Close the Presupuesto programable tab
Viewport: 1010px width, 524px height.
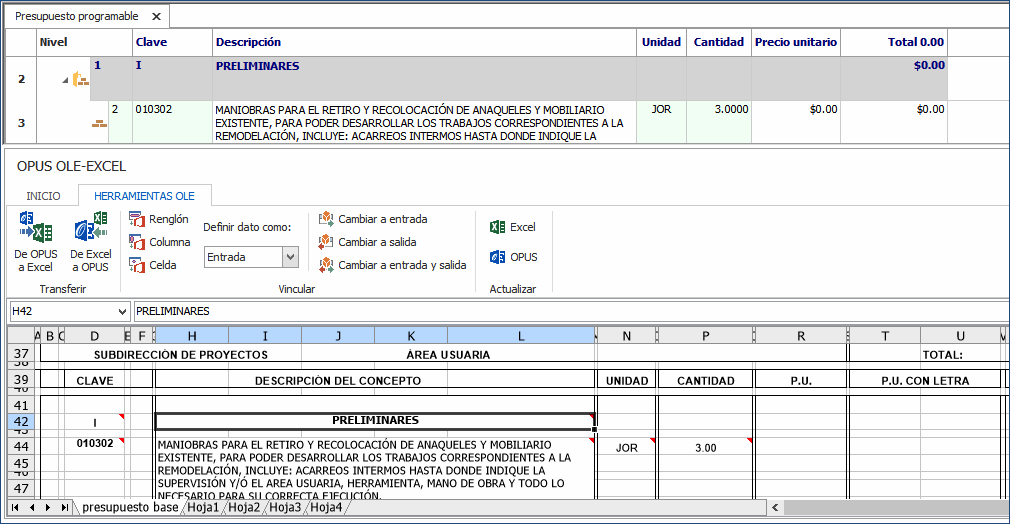[x=157, y=16]
